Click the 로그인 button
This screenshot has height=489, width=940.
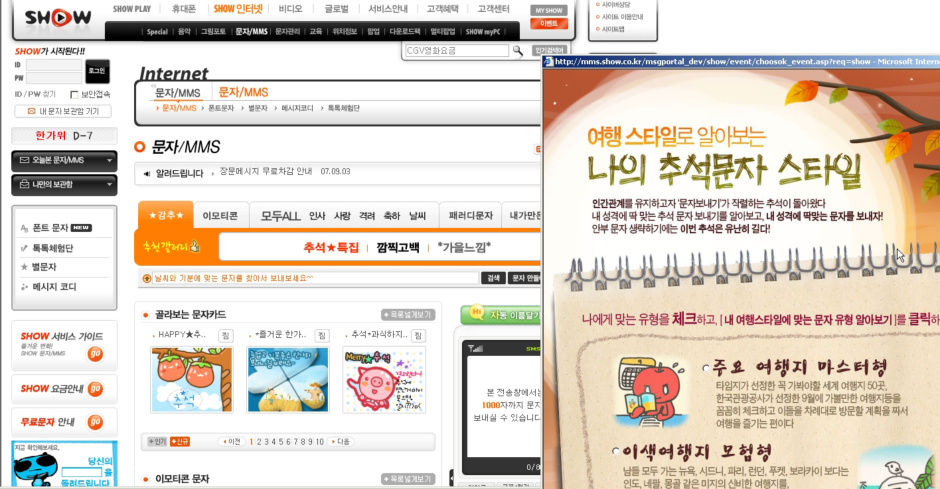97,71
